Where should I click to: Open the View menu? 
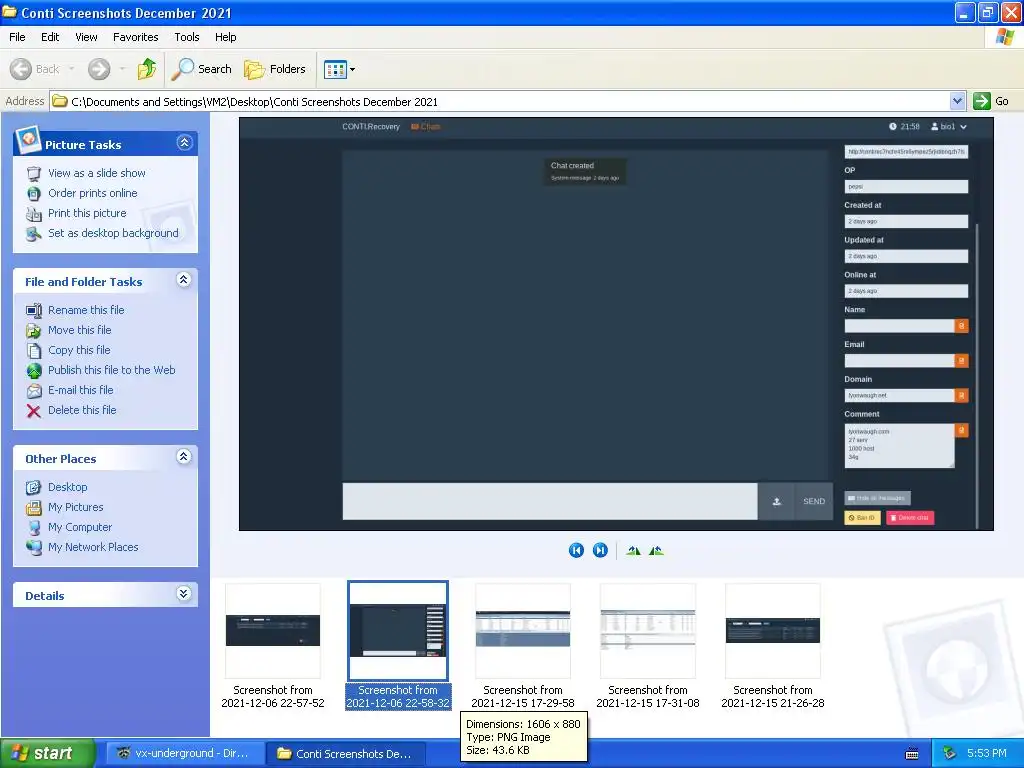click(86, 37)
